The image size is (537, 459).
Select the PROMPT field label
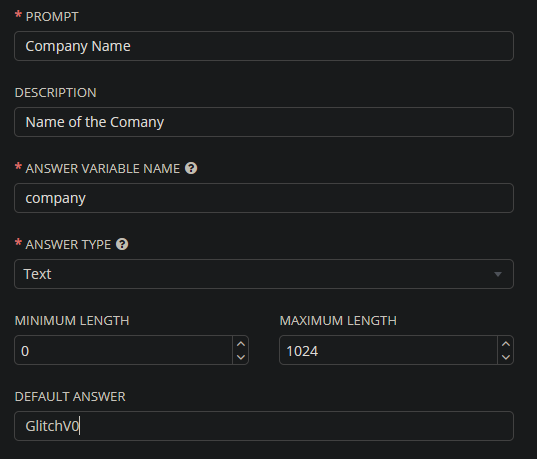coord(52,16)
